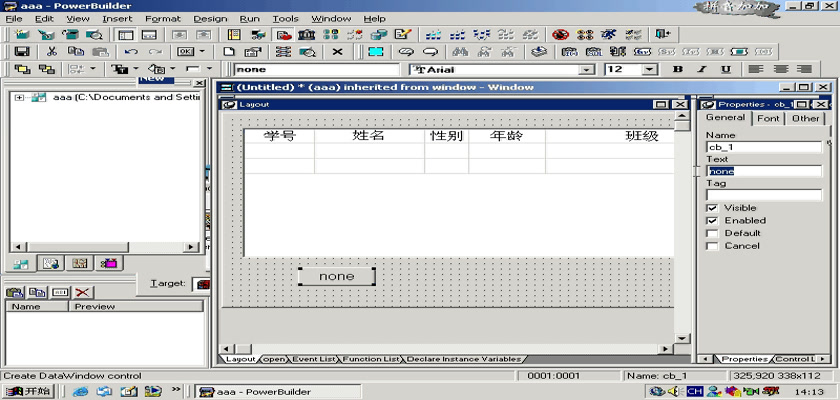Switch to the Event List tab
This screenshot has height=400, width=840.
pos(314,359)
